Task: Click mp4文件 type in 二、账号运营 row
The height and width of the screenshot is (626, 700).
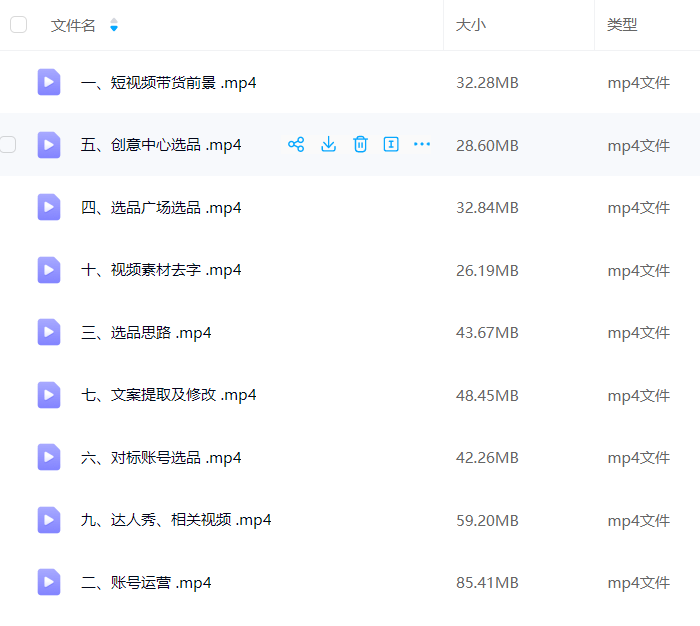Action: [x=638, y=583]
